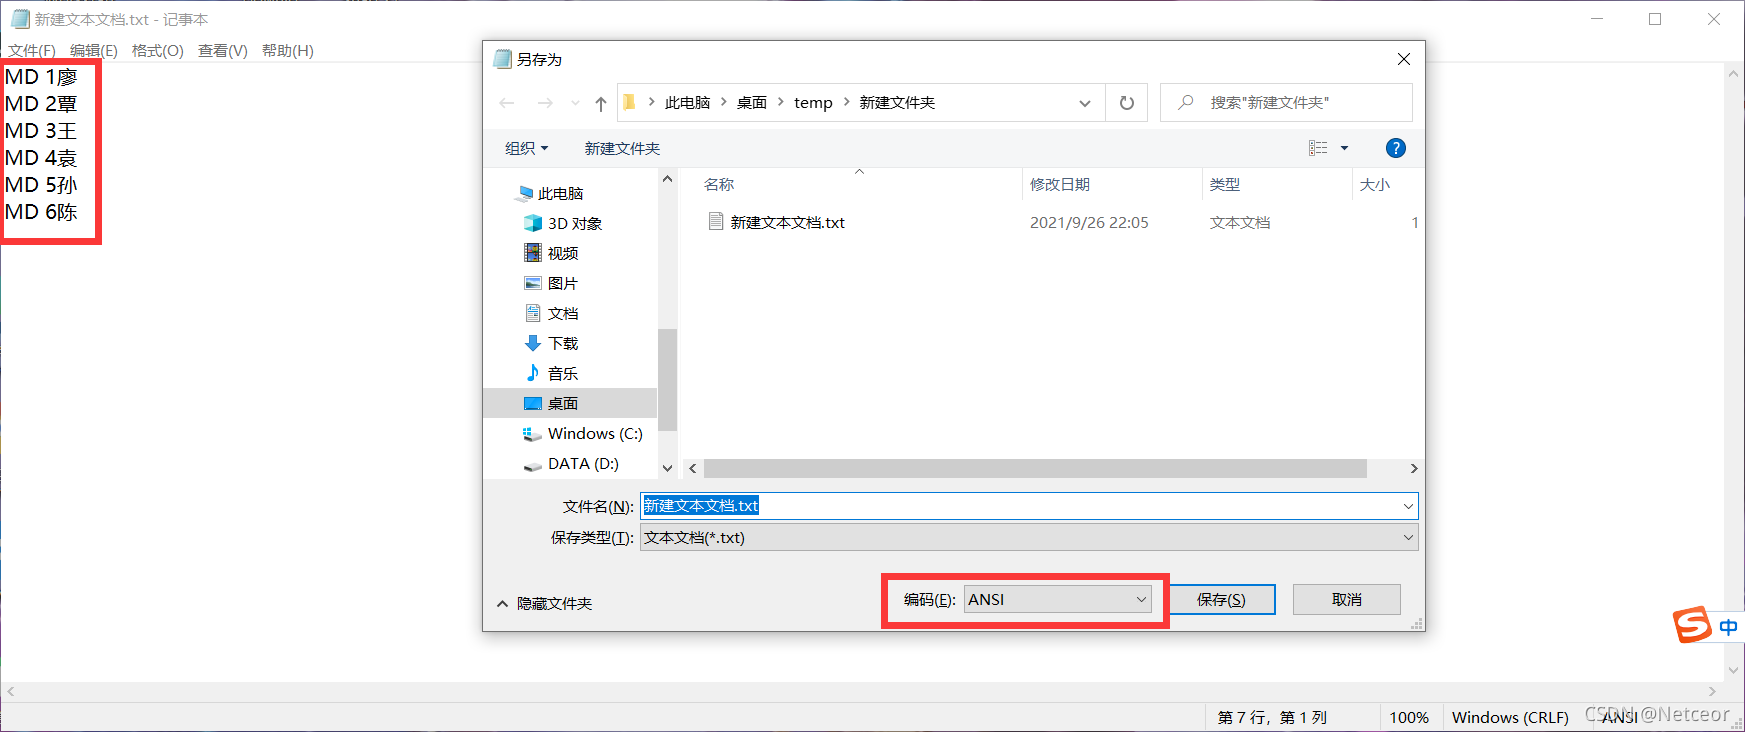Select 此电脑 in navigation tree
This screenshot has height=732, width=1745.
[x=560, y=193]
